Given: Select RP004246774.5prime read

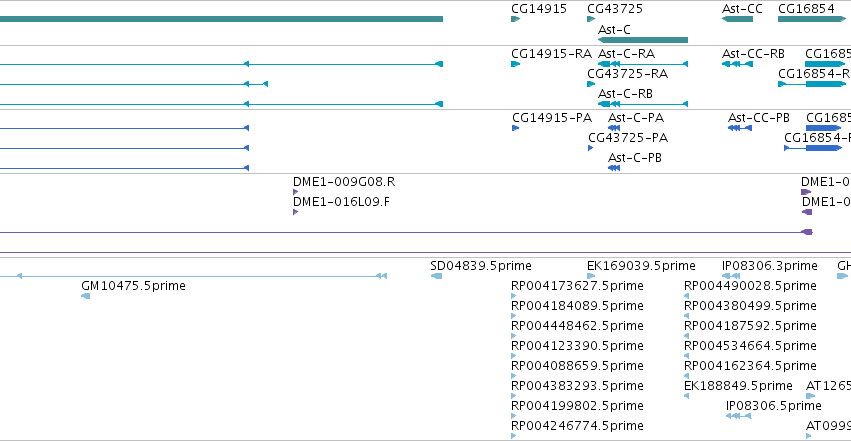Looking at the screenshot, I should (577, 426).
